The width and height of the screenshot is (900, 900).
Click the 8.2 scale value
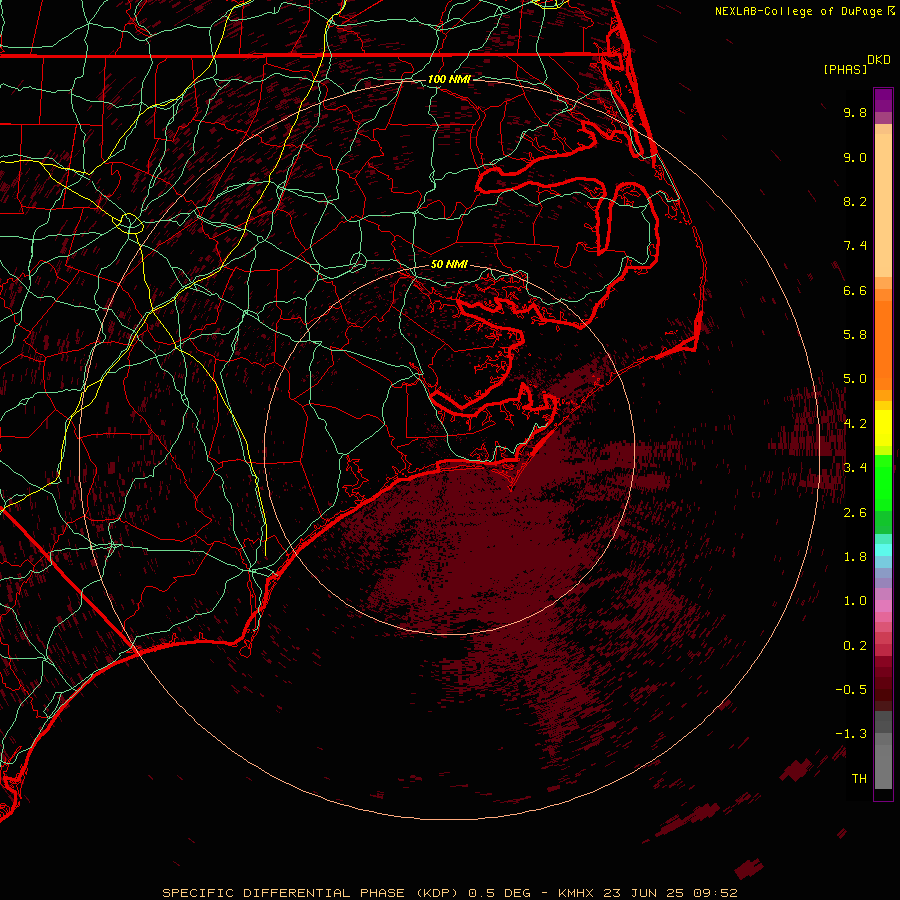click(855, 201)
